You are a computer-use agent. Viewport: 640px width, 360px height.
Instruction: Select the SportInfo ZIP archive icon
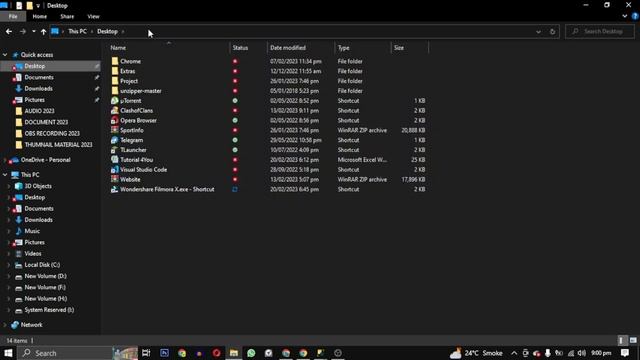(x=115, y=130)
